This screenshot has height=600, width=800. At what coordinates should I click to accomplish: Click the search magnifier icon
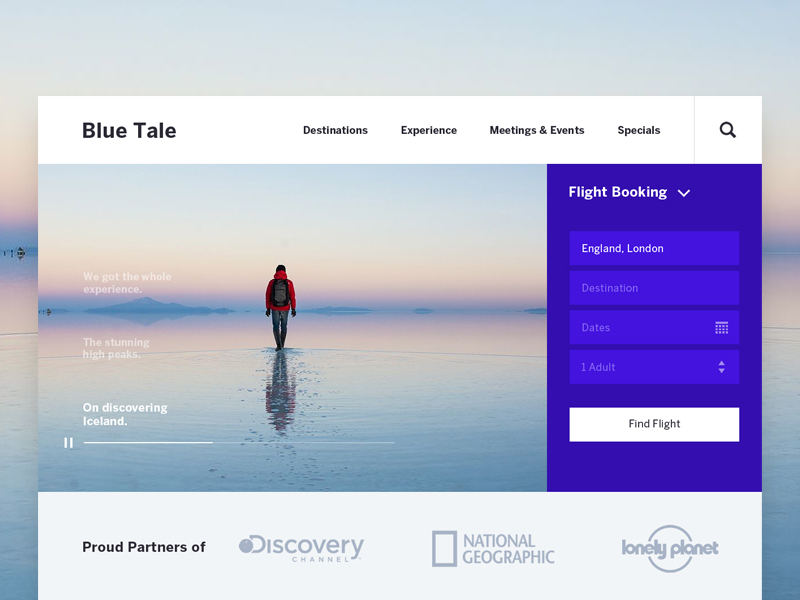(728, 130)
